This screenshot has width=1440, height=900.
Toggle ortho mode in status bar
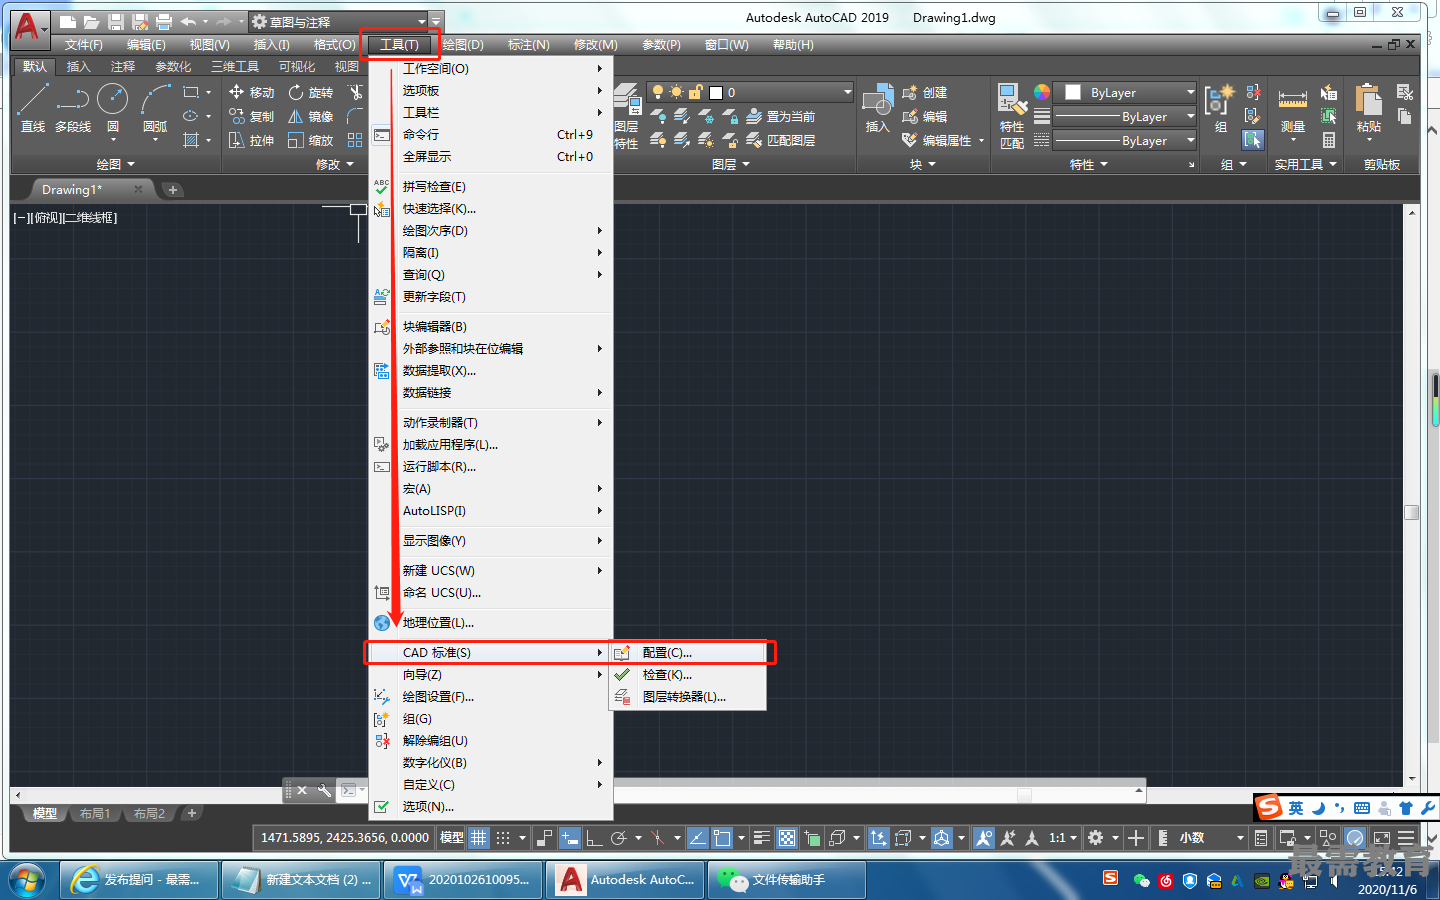594,838
